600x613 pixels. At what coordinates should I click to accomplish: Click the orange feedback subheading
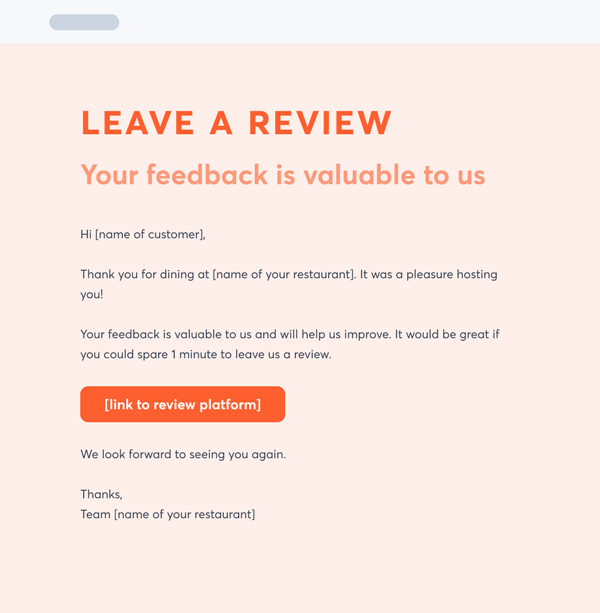282,175
